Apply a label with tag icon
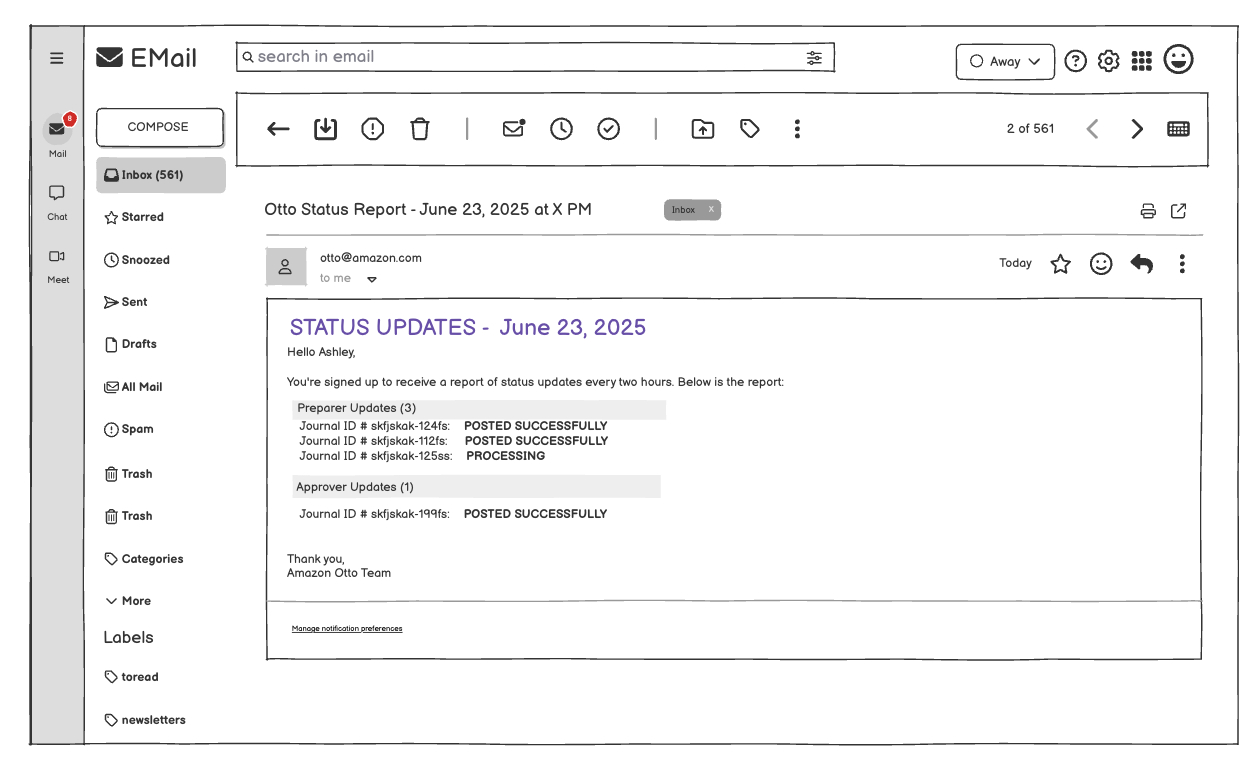Screen dimensions: 1260x772 tap(750, 129)
